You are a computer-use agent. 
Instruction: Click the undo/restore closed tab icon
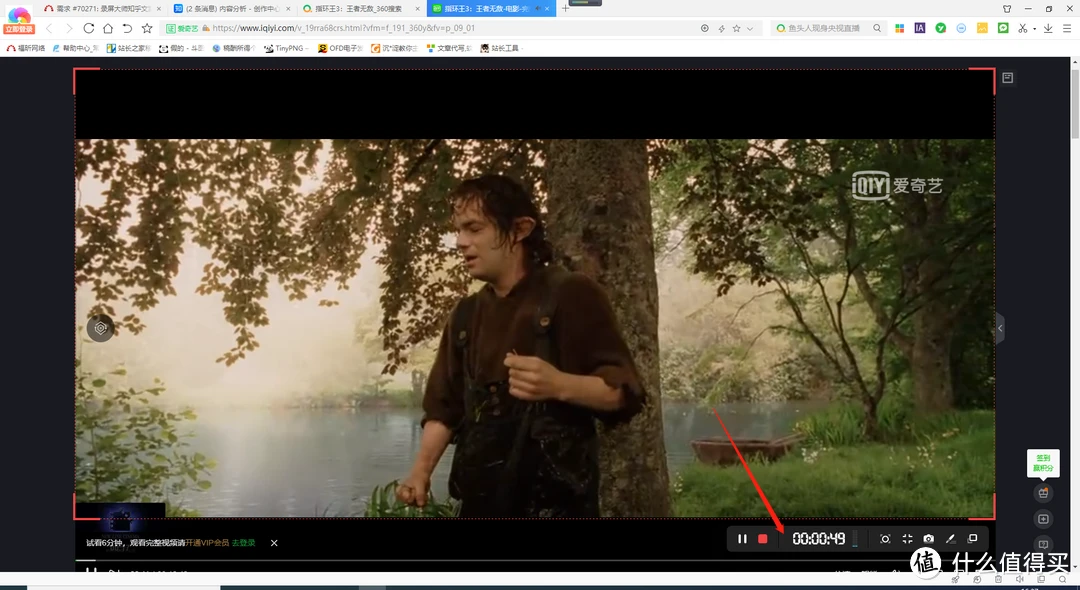[127, 28]
